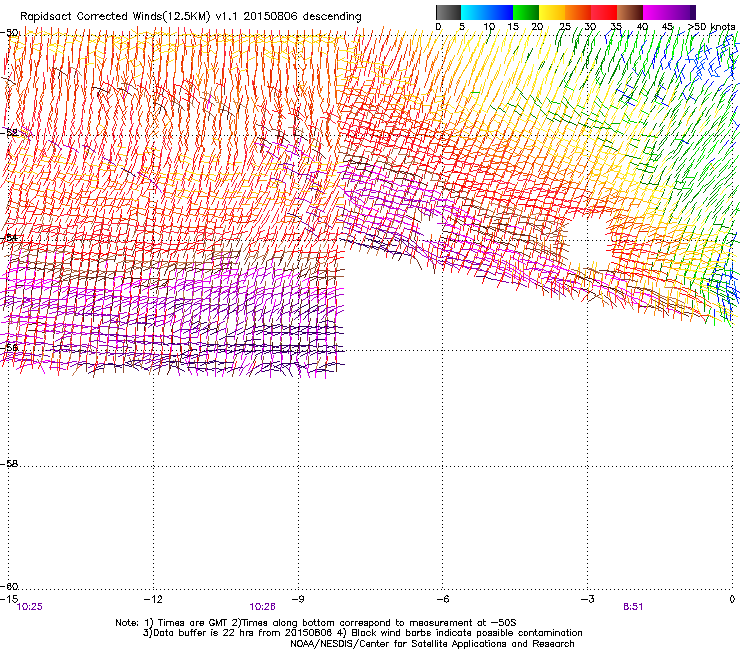Click the purple time stamp 8:51
This screenshot has height=650, width=740.
click(633, 607)
